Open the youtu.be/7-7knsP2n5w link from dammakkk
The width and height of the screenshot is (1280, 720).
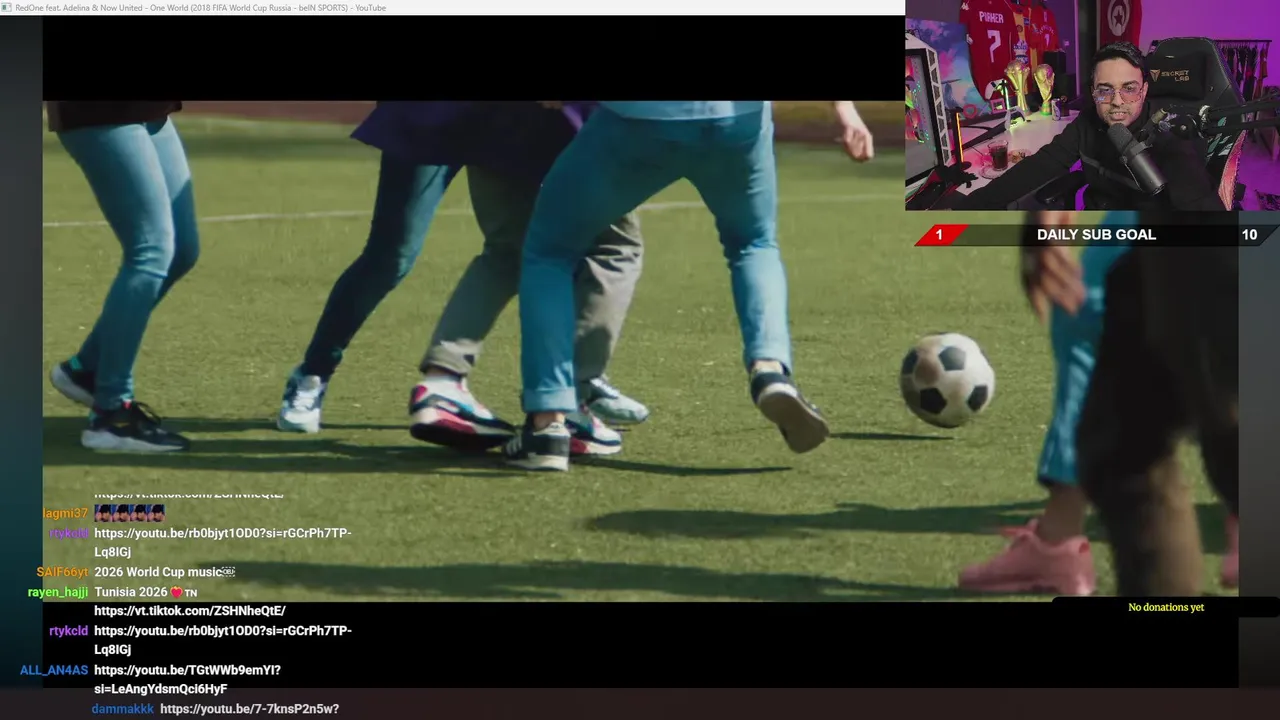(249, 709)
